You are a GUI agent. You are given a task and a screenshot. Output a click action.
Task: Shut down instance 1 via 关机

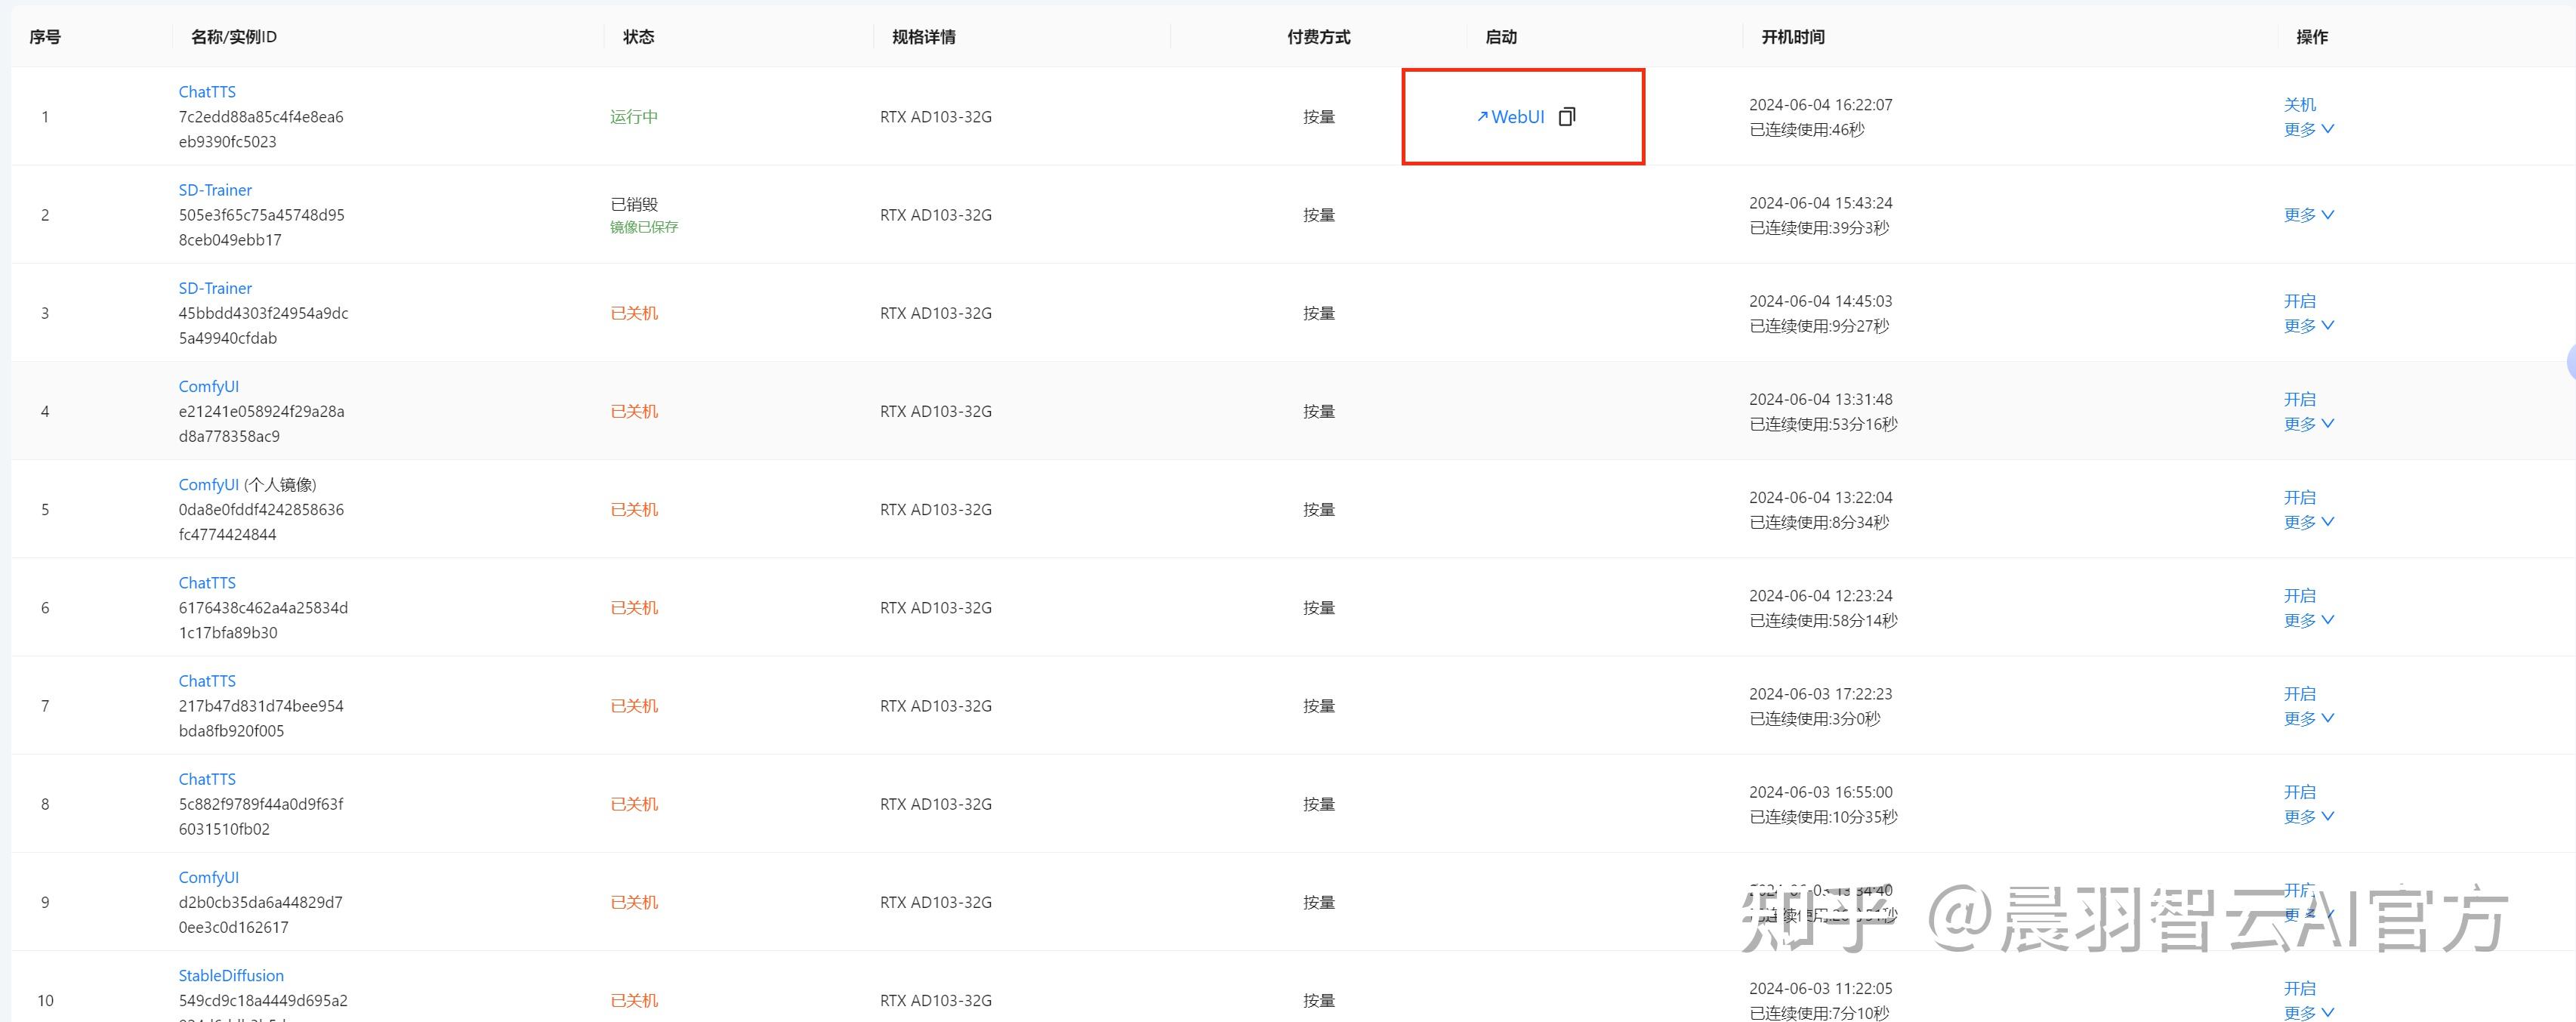click(x=2299, y=104)
